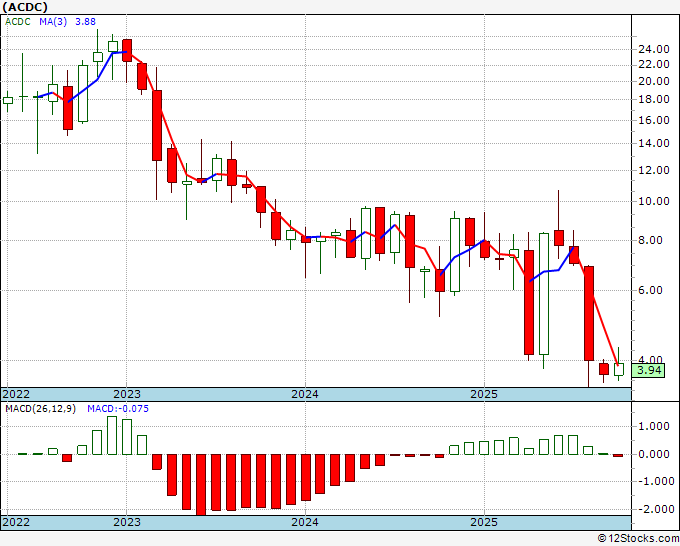
Task: Click the 8.00 price axis label
Action: 650,240
